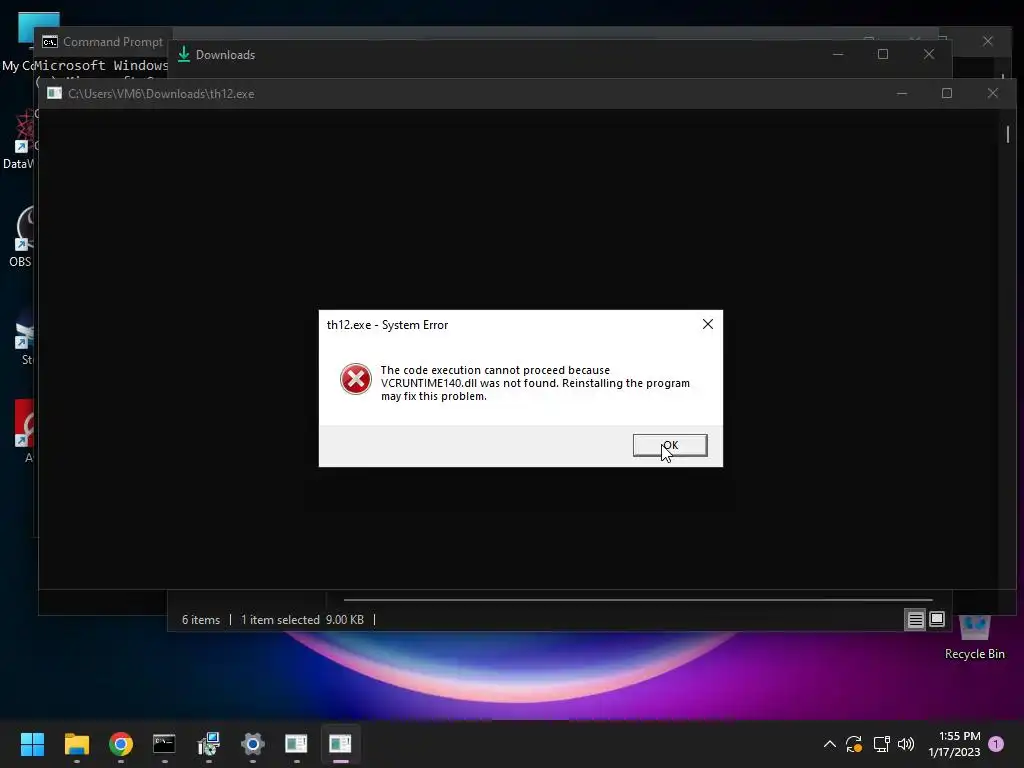Close the Downloads window
Screen dimensions: 1024x768
pyautogui.click(x=929, y=54)
